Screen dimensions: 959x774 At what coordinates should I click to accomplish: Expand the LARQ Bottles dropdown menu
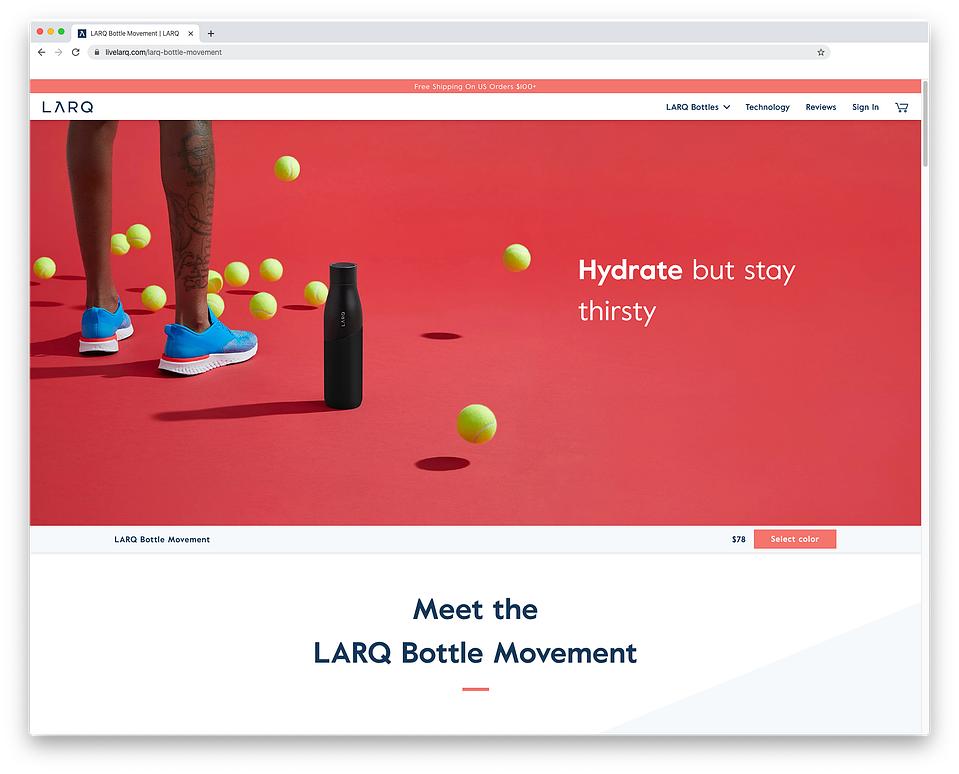(x=698, y=107)
